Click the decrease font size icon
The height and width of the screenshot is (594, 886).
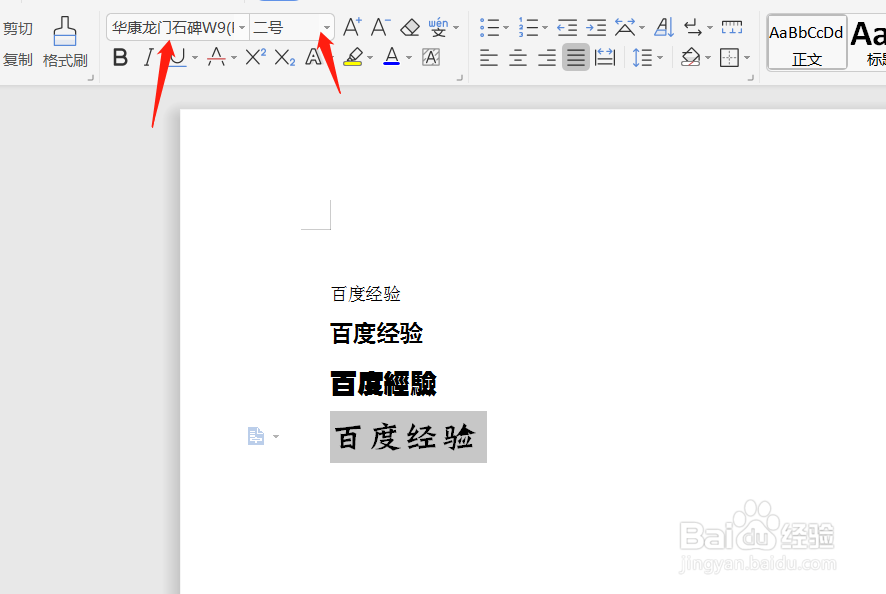coord(378,27)
